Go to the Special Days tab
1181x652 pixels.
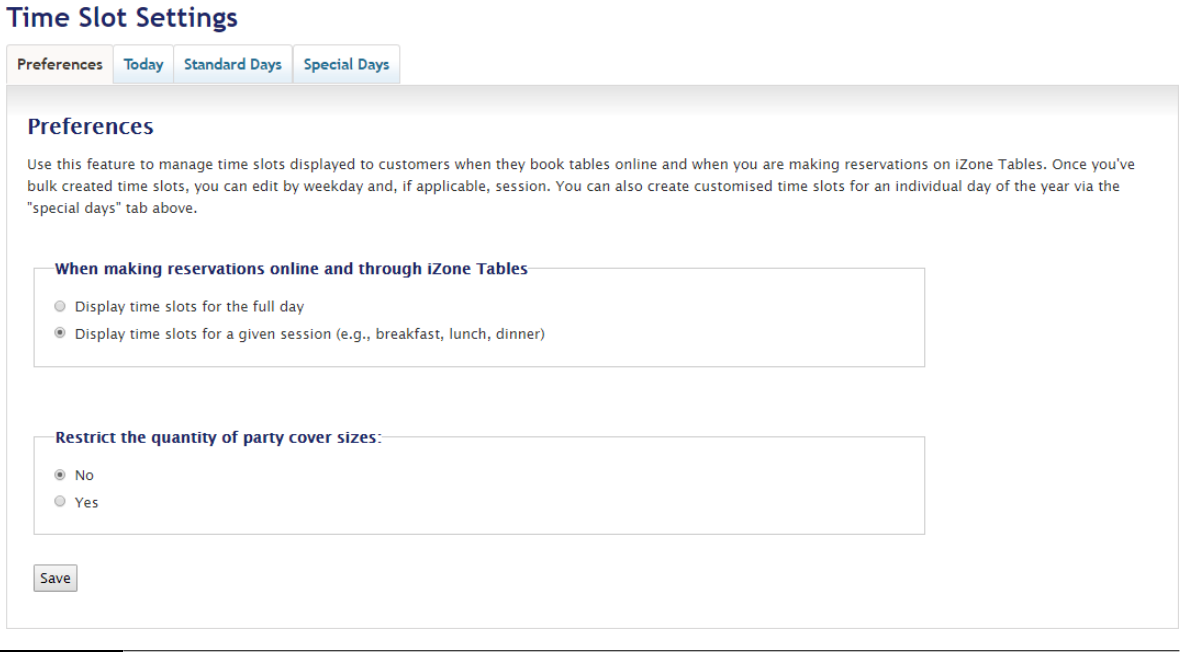click(x=346, y=65)
